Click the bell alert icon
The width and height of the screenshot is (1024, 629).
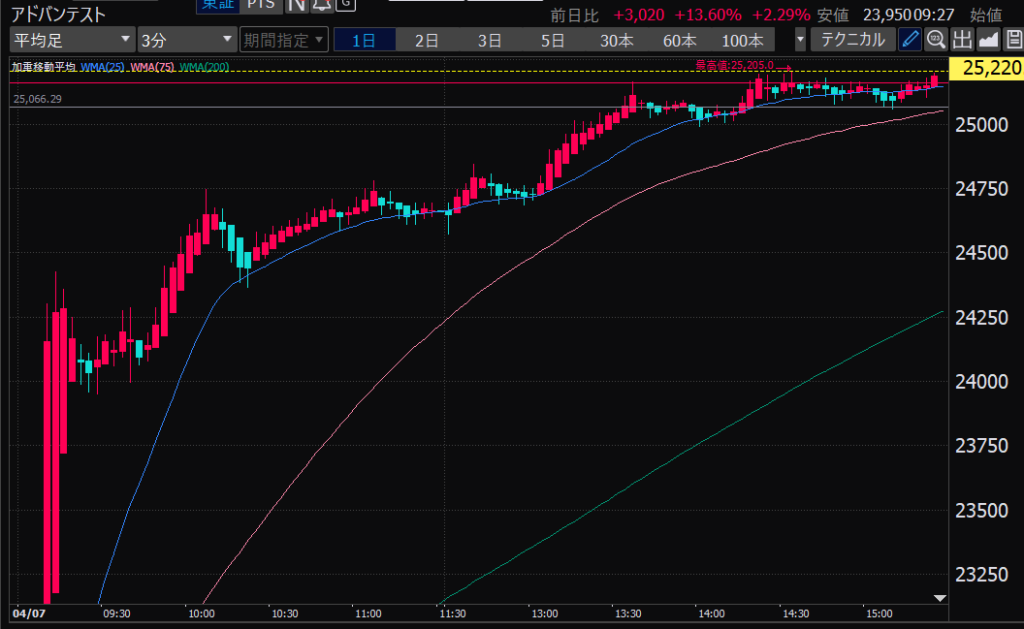320,4
